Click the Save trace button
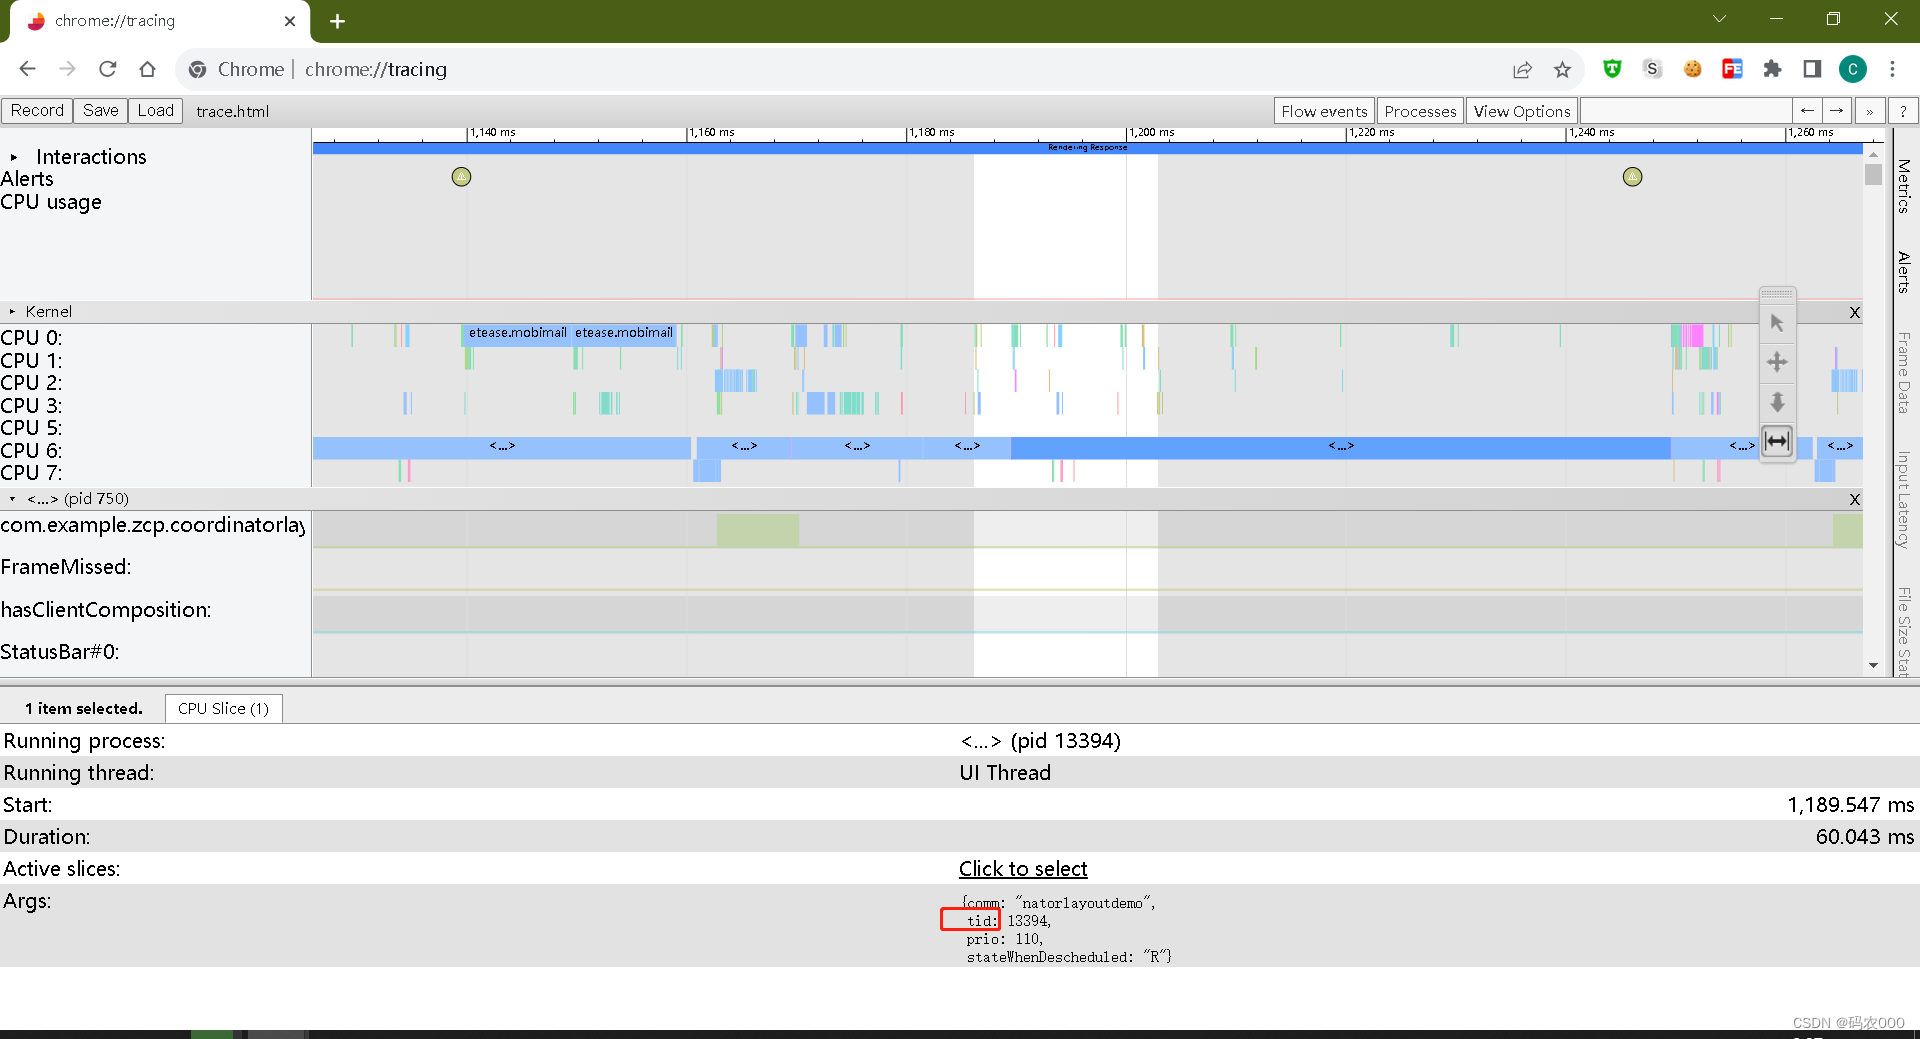This screenshot has height=1039, width=1920. pos(100,111)
